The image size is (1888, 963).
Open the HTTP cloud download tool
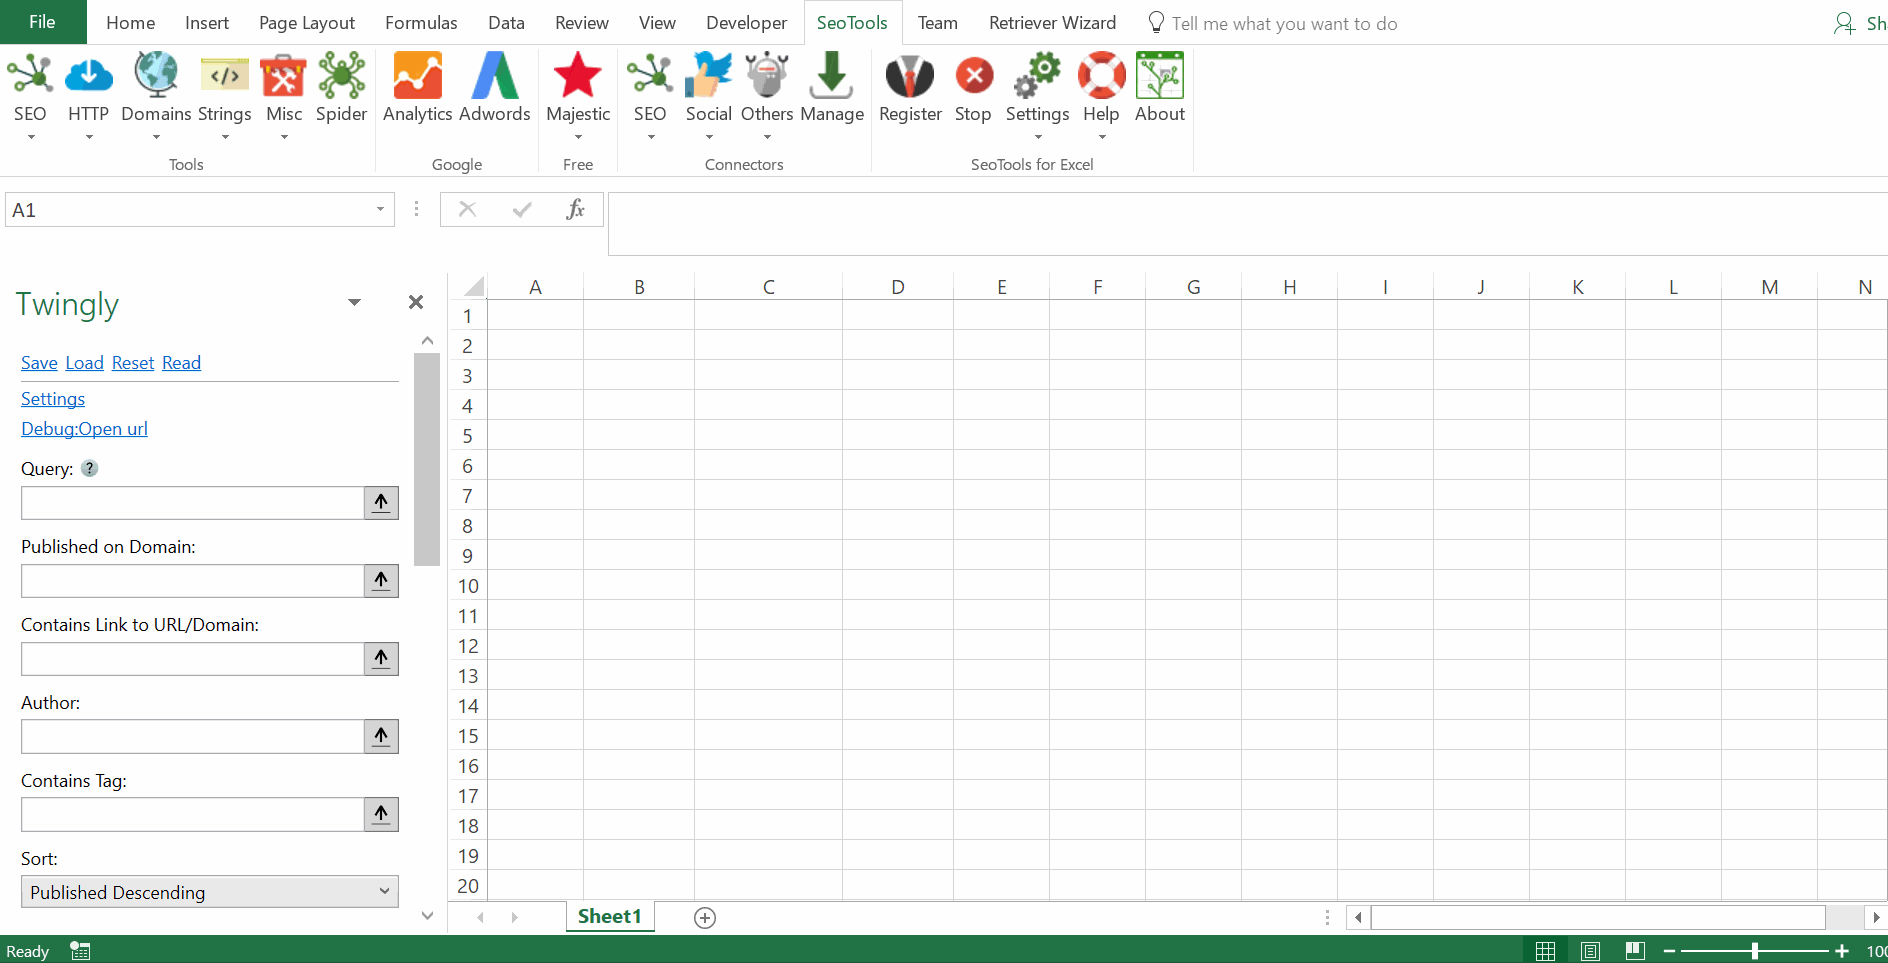click(x=88, y=95)
